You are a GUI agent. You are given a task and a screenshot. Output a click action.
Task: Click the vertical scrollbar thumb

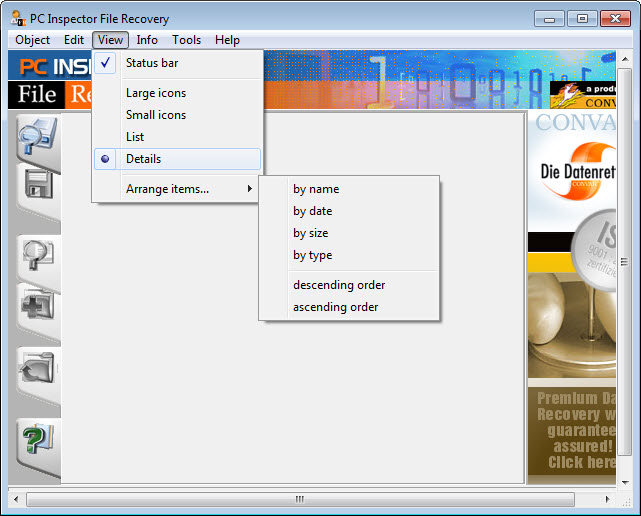click(x=624, y=262)
